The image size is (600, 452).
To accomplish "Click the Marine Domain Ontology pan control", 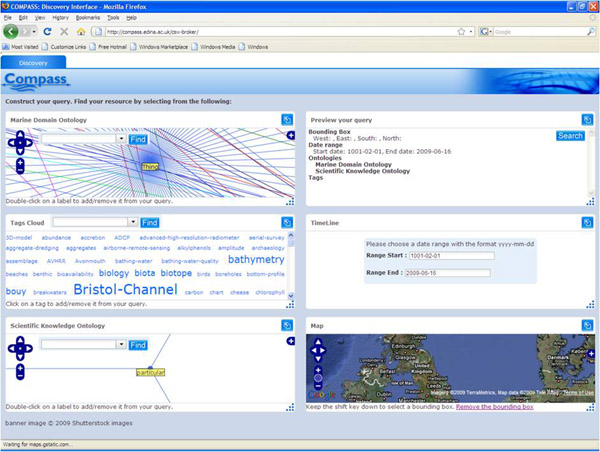I will [21, 144].
